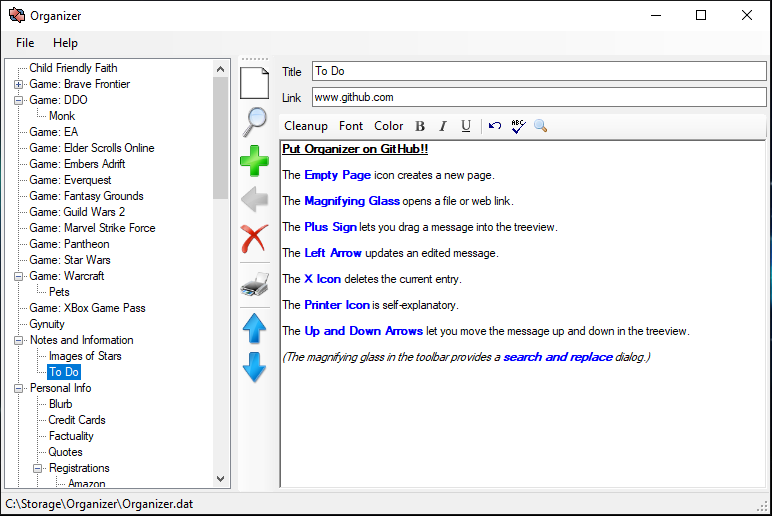Click the treeview vertical scrollbar thumb
This screenshot has width=772, height=516.
click(x=221, y=138)
